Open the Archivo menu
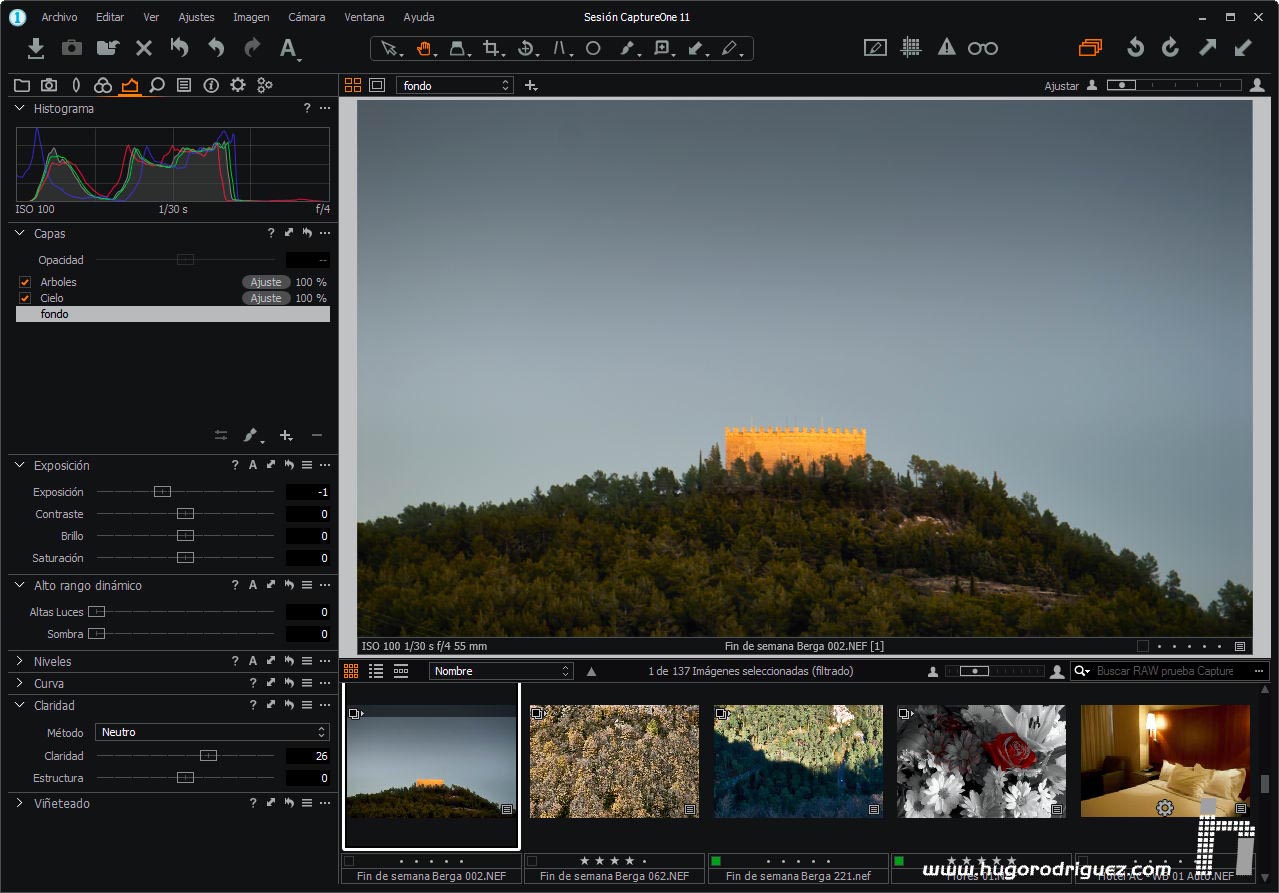Image resolution: width=1279 pixels, height=893 pixels. click(x=59, y=17)
